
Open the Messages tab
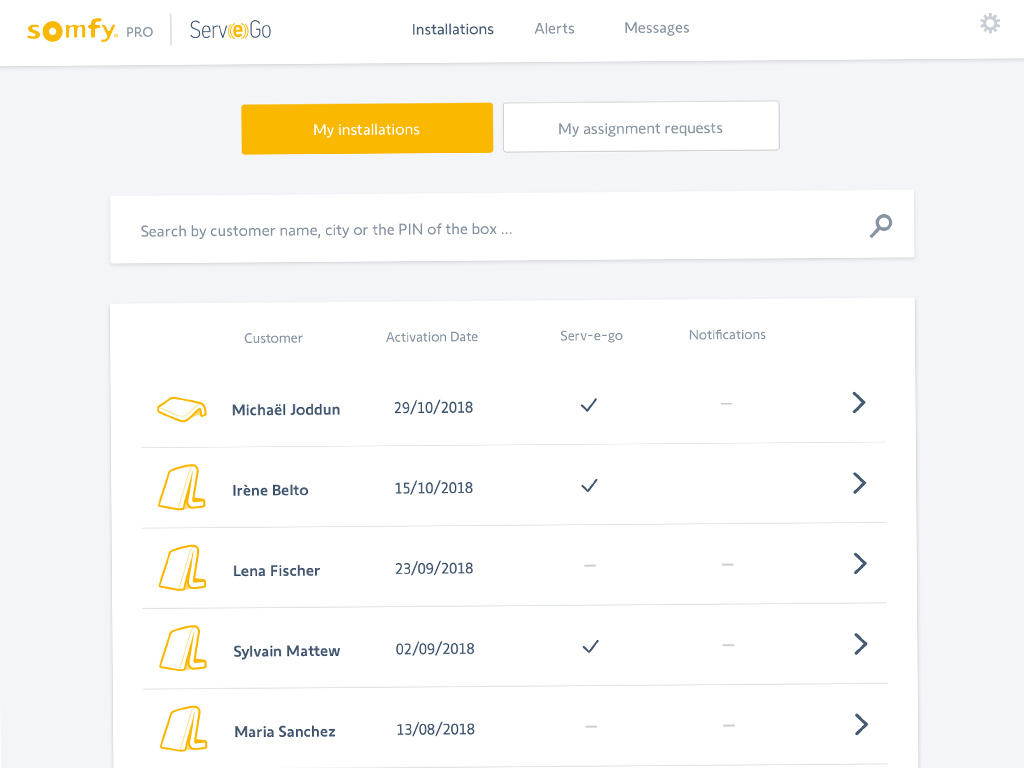click(x=656, y=28)
